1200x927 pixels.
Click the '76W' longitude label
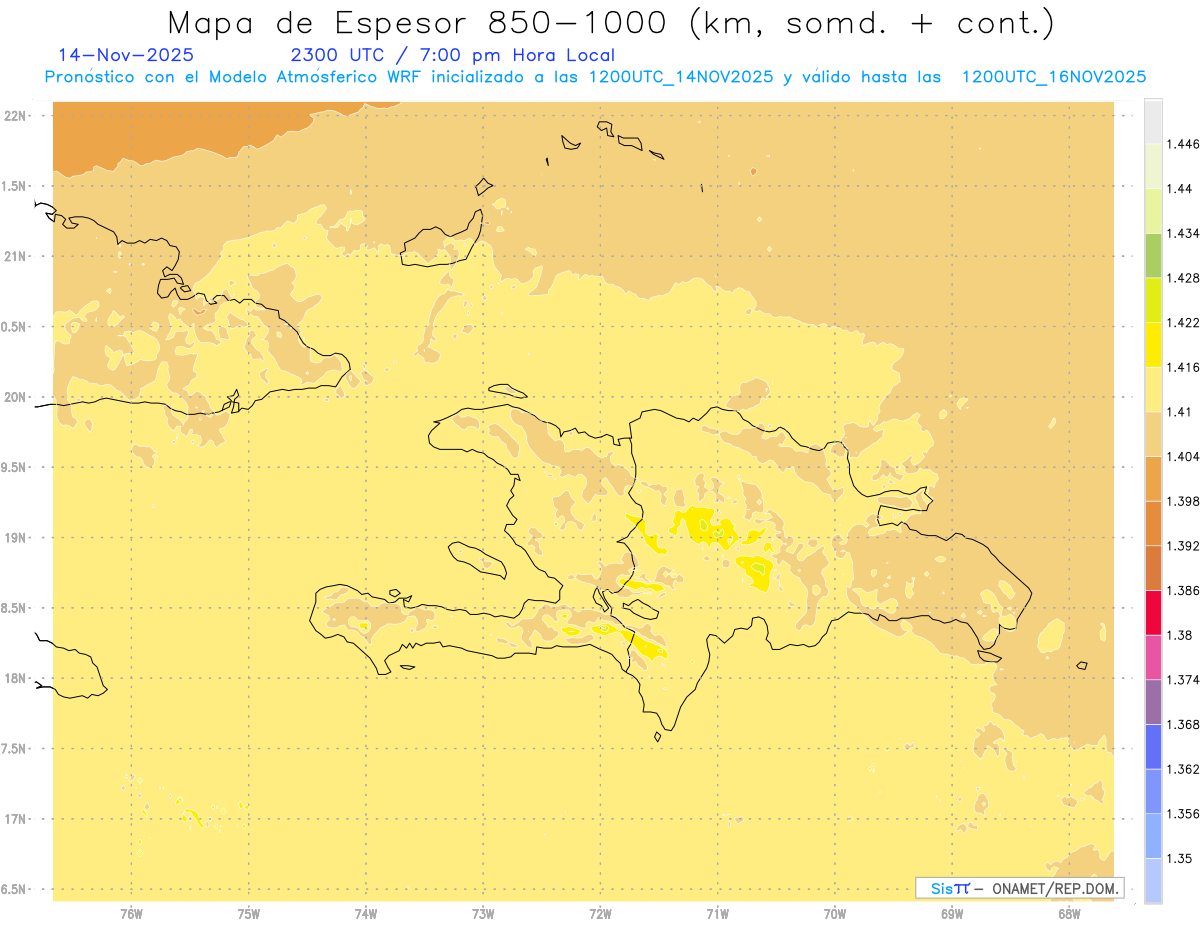point(131,914)
